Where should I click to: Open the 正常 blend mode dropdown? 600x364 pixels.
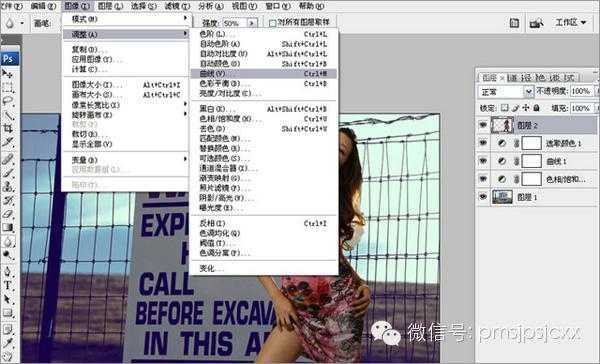coord(505,91)
